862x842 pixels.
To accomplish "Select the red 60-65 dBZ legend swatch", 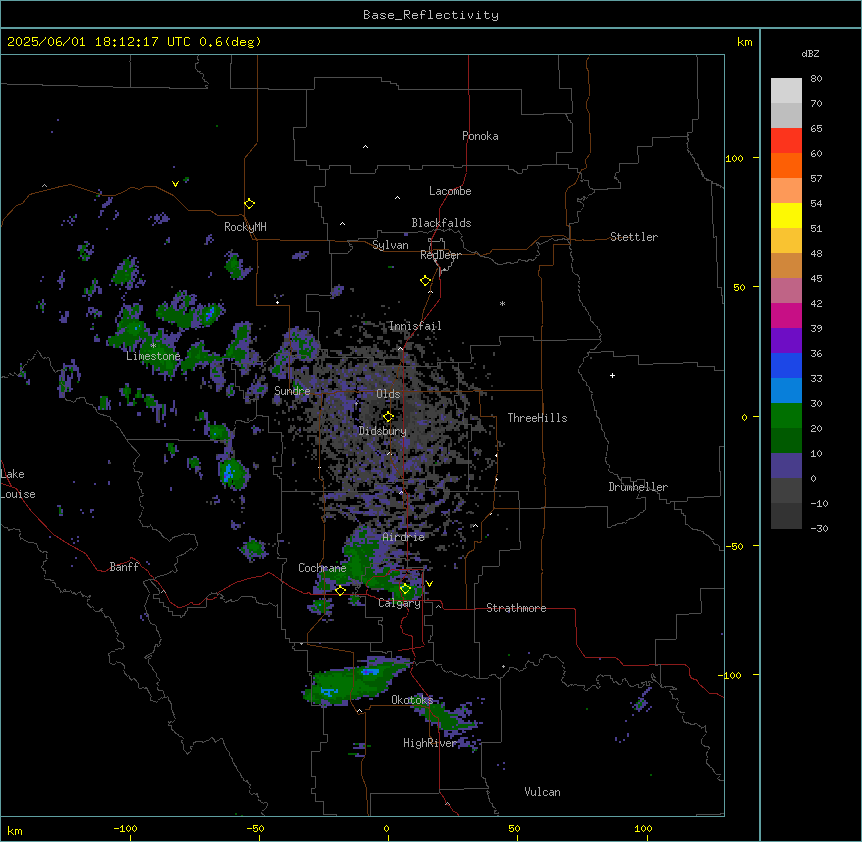I will pos(786,141).
